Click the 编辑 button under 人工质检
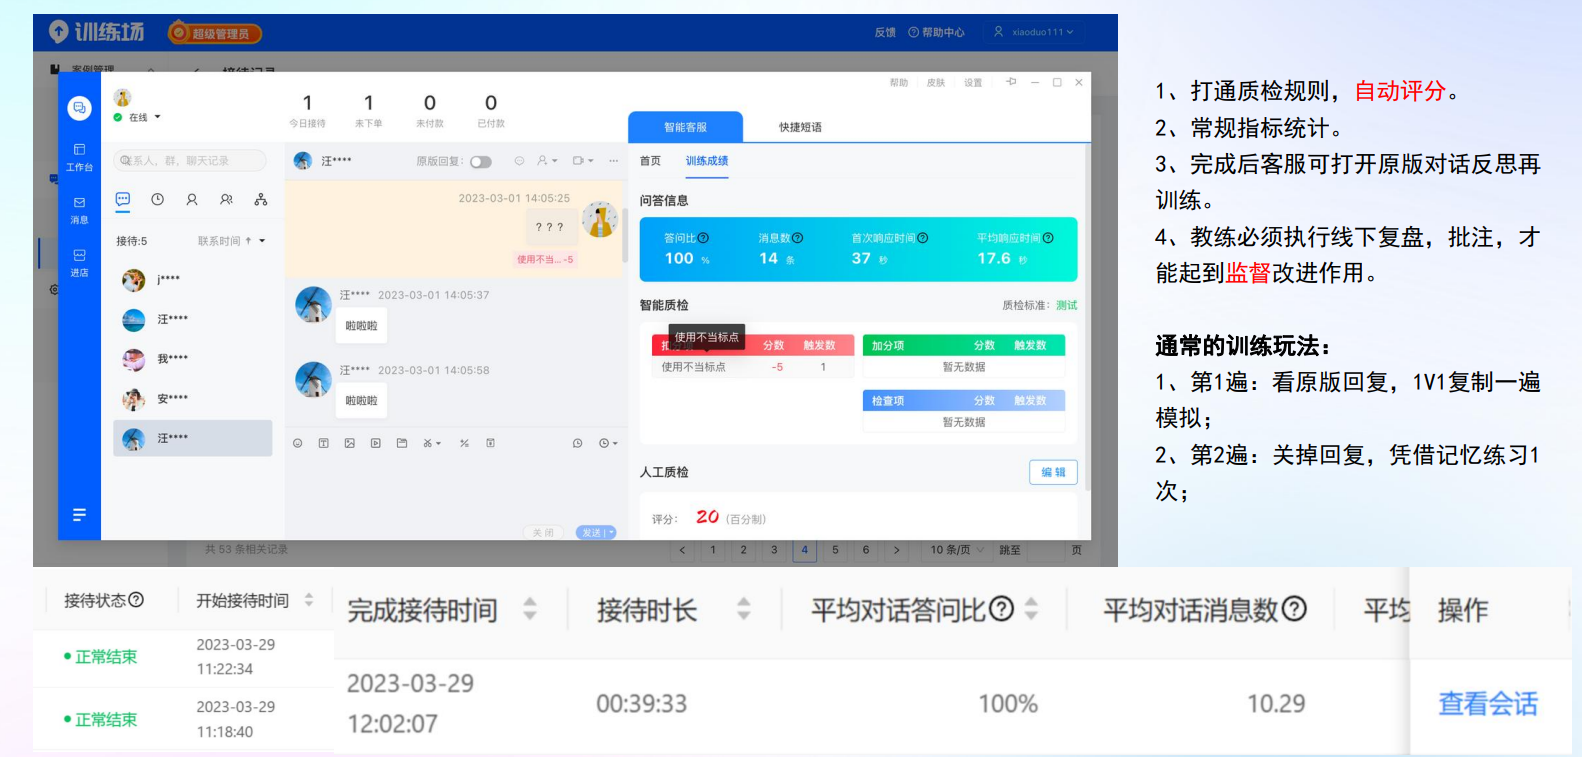The height and width of the screenshot is (757, 1582). (x=1053, y=472)
